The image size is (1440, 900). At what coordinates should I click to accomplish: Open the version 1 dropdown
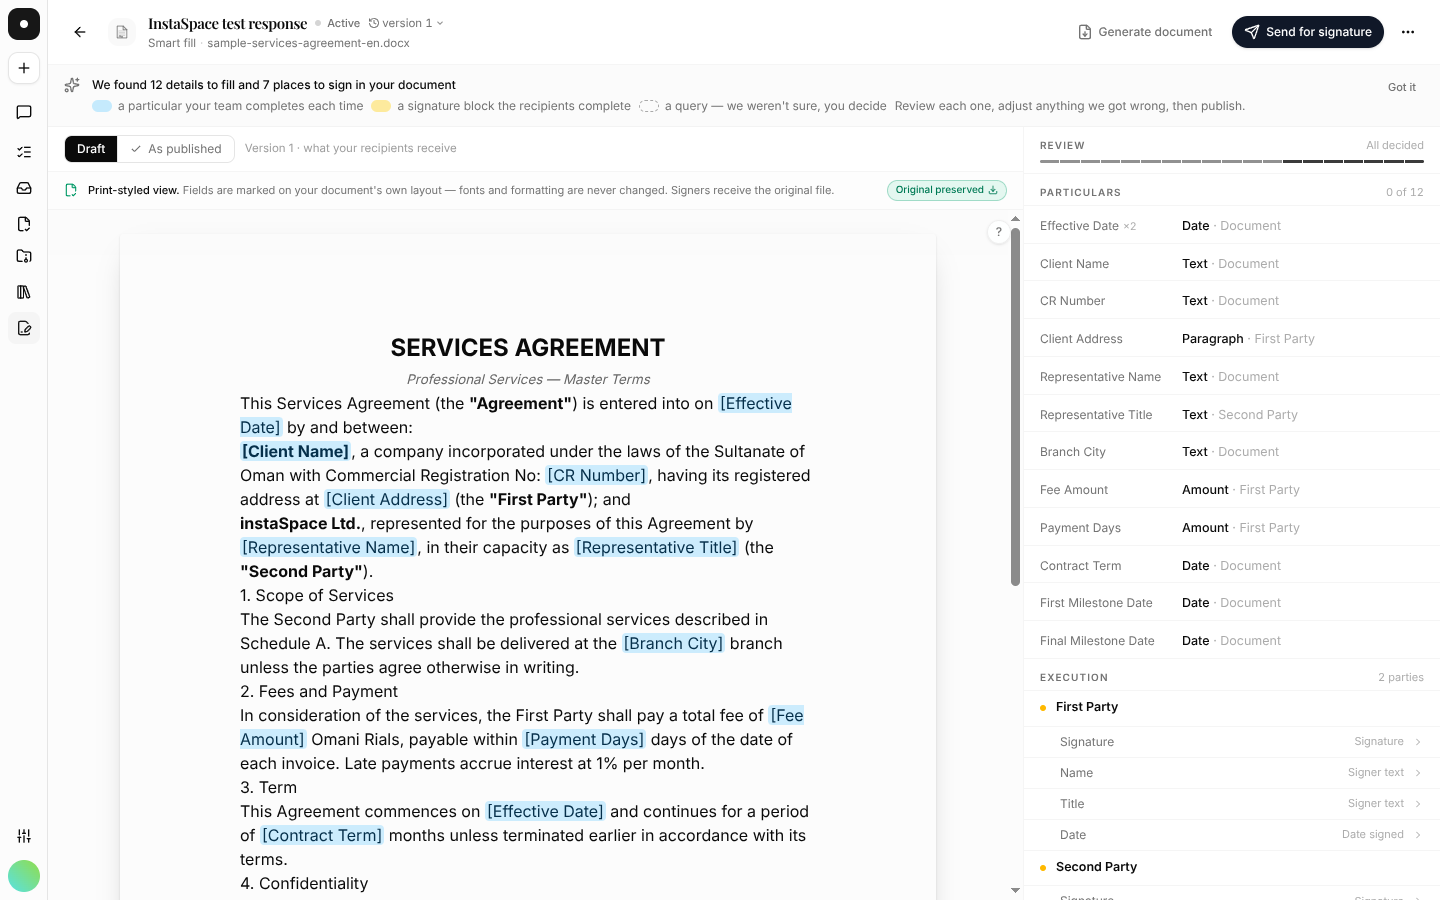pyautogui.click(x=406, y=23)
